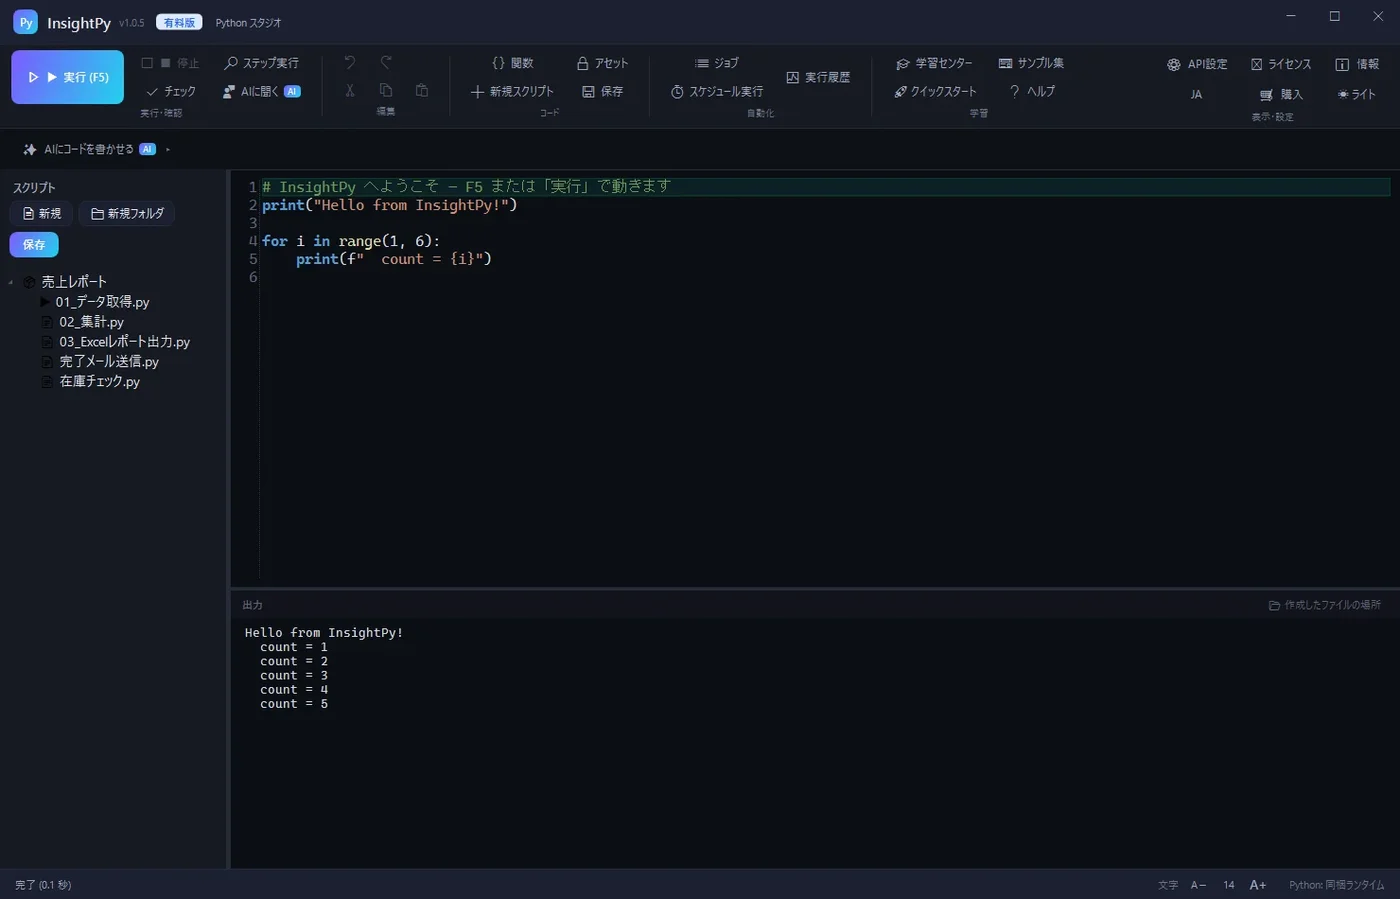Create a 新規スクリプト from ribbon
This screenshot has width=1400, height=899.
(512, 91)
